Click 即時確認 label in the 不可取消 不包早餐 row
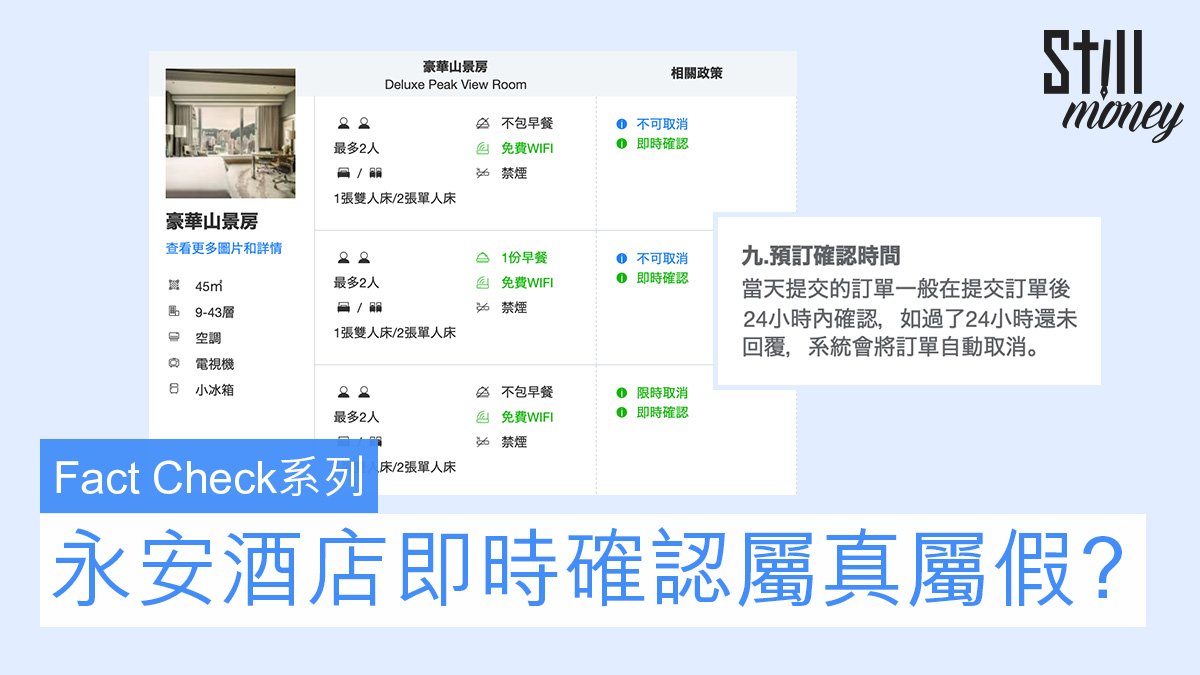The height and width of the screenshot is (675, 1200). 662,144
